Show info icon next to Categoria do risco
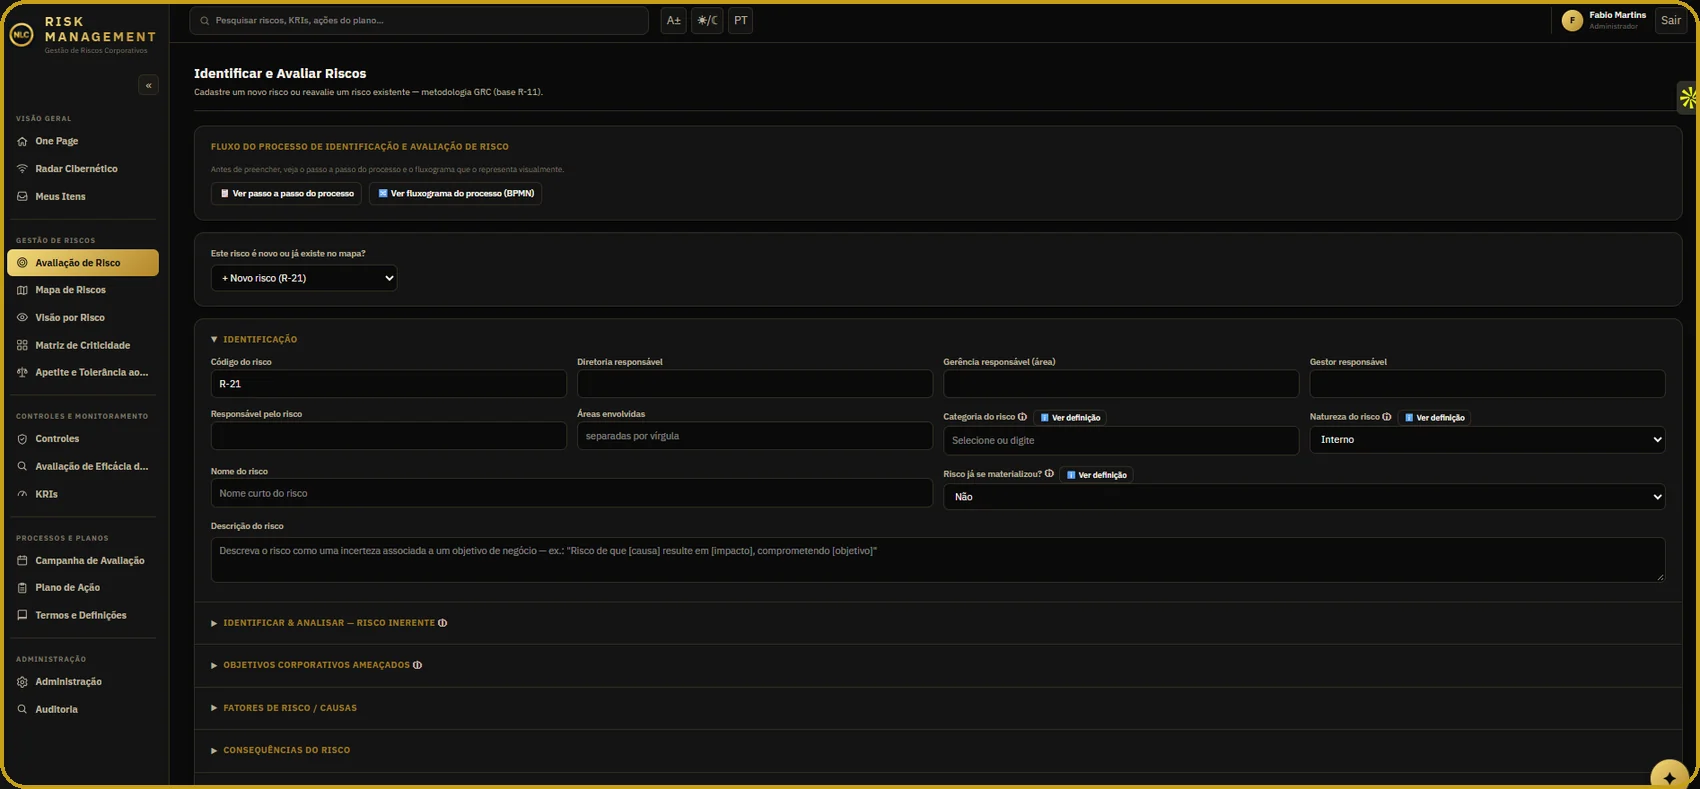 point(1022,417)
